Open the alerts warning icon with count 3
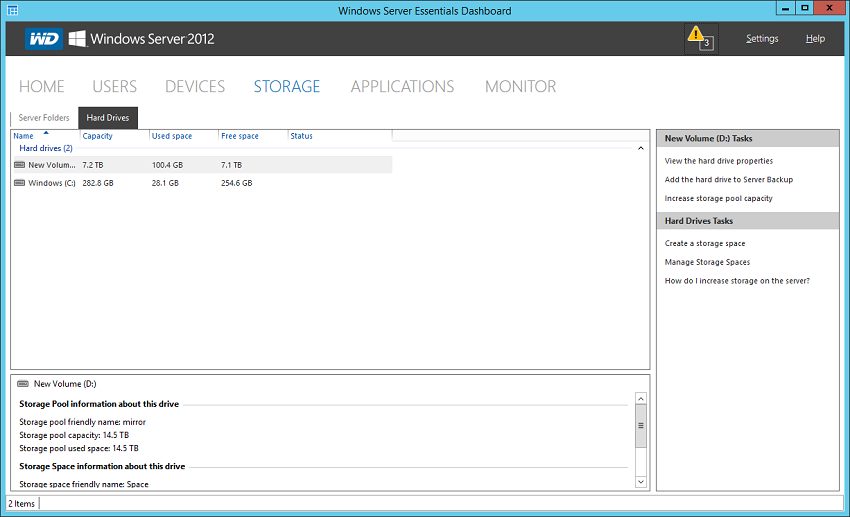 (x=701, y=38)
